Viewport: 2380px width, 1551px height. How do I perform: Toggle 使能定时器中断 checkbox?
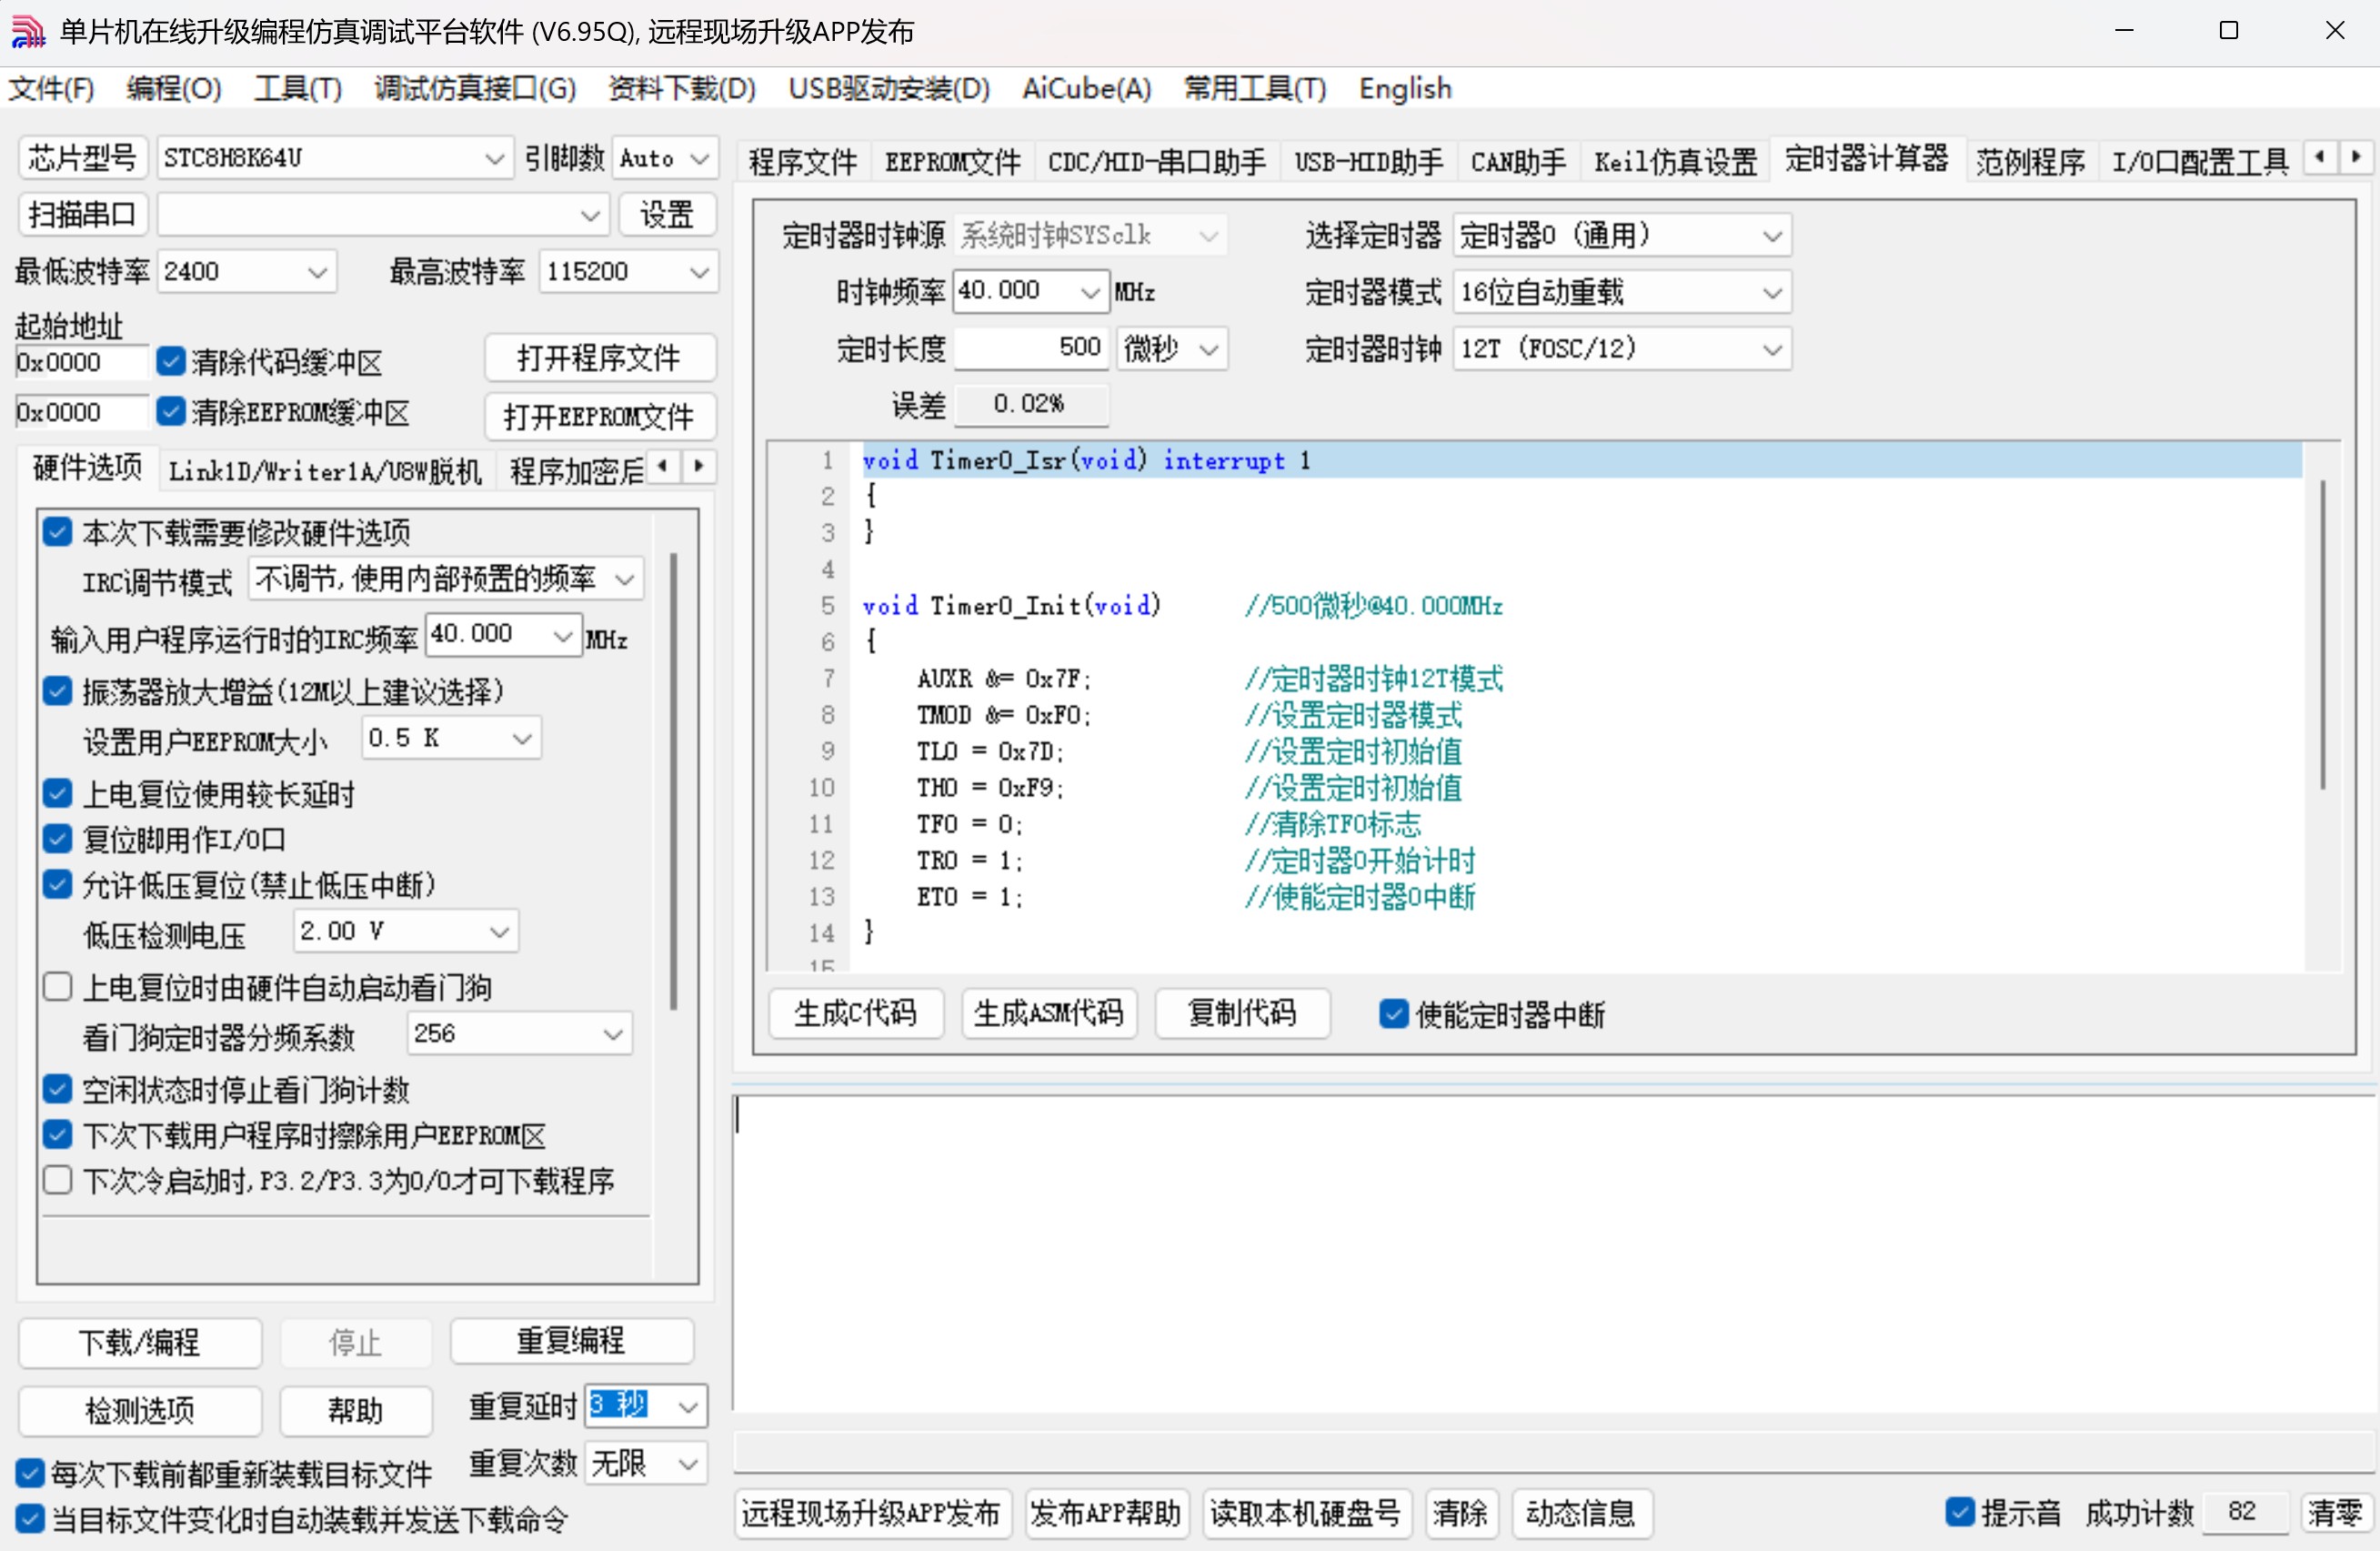click(x=1393, y=1014)
